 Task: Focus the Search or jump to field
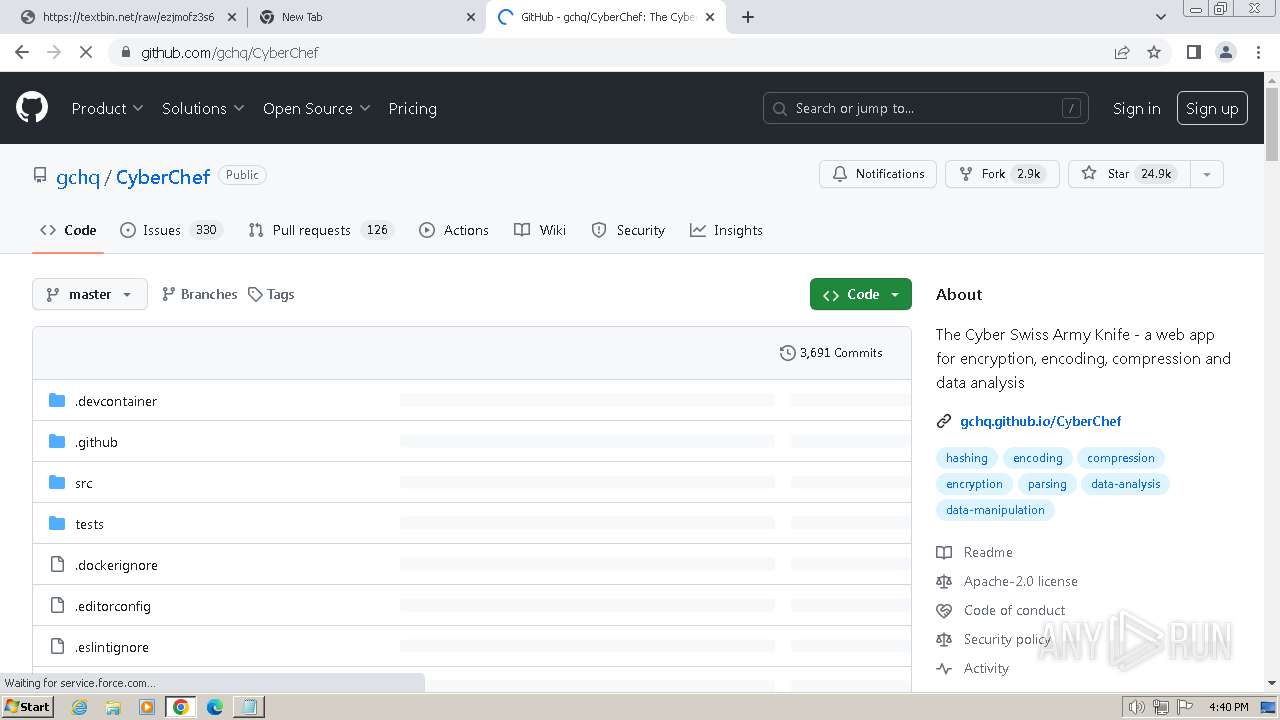[x=927, y=108]
